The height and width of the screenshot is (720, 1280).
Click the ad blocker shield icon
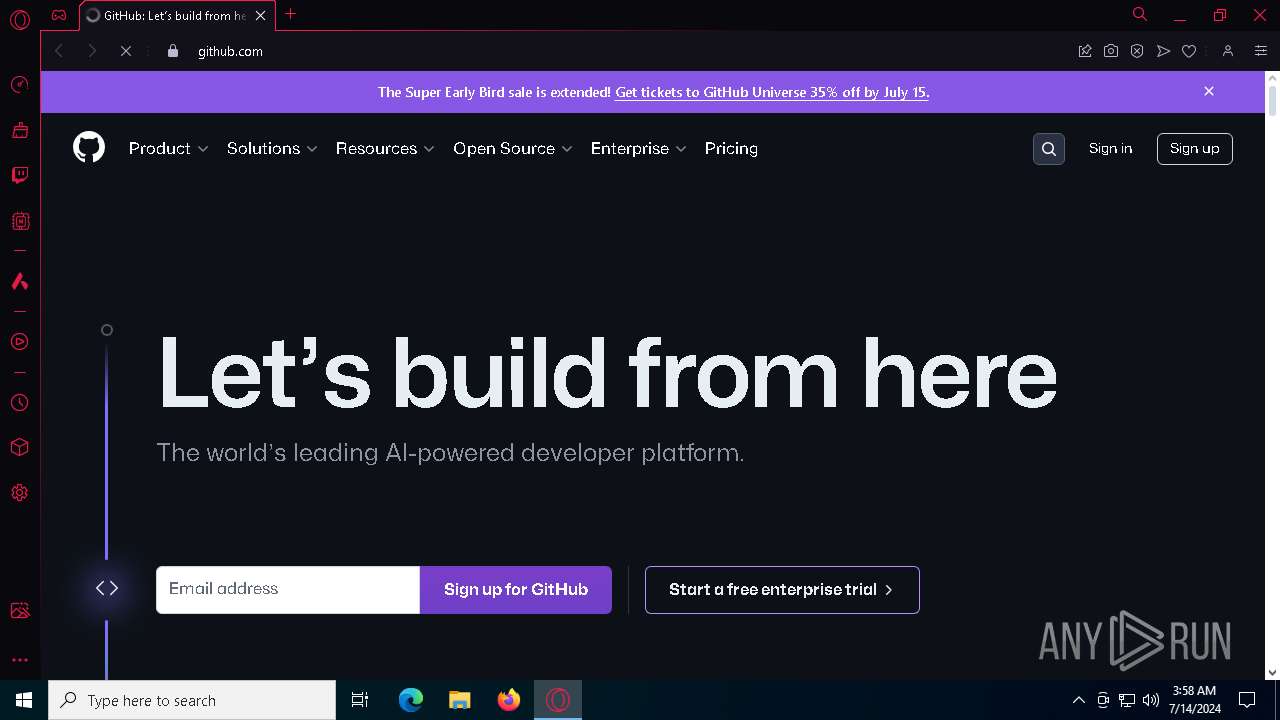[1137, 51]
